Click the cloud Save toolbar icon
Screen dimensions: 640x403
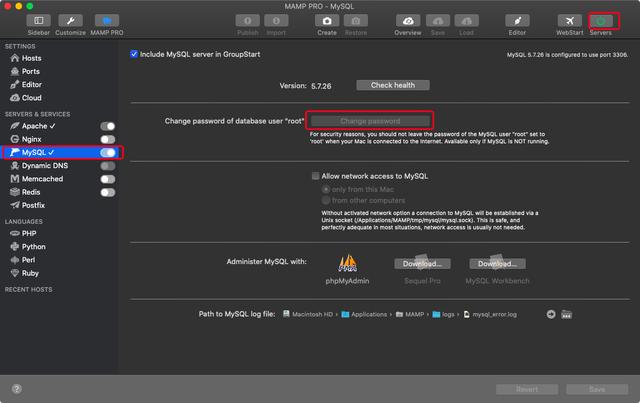[438, 20]
